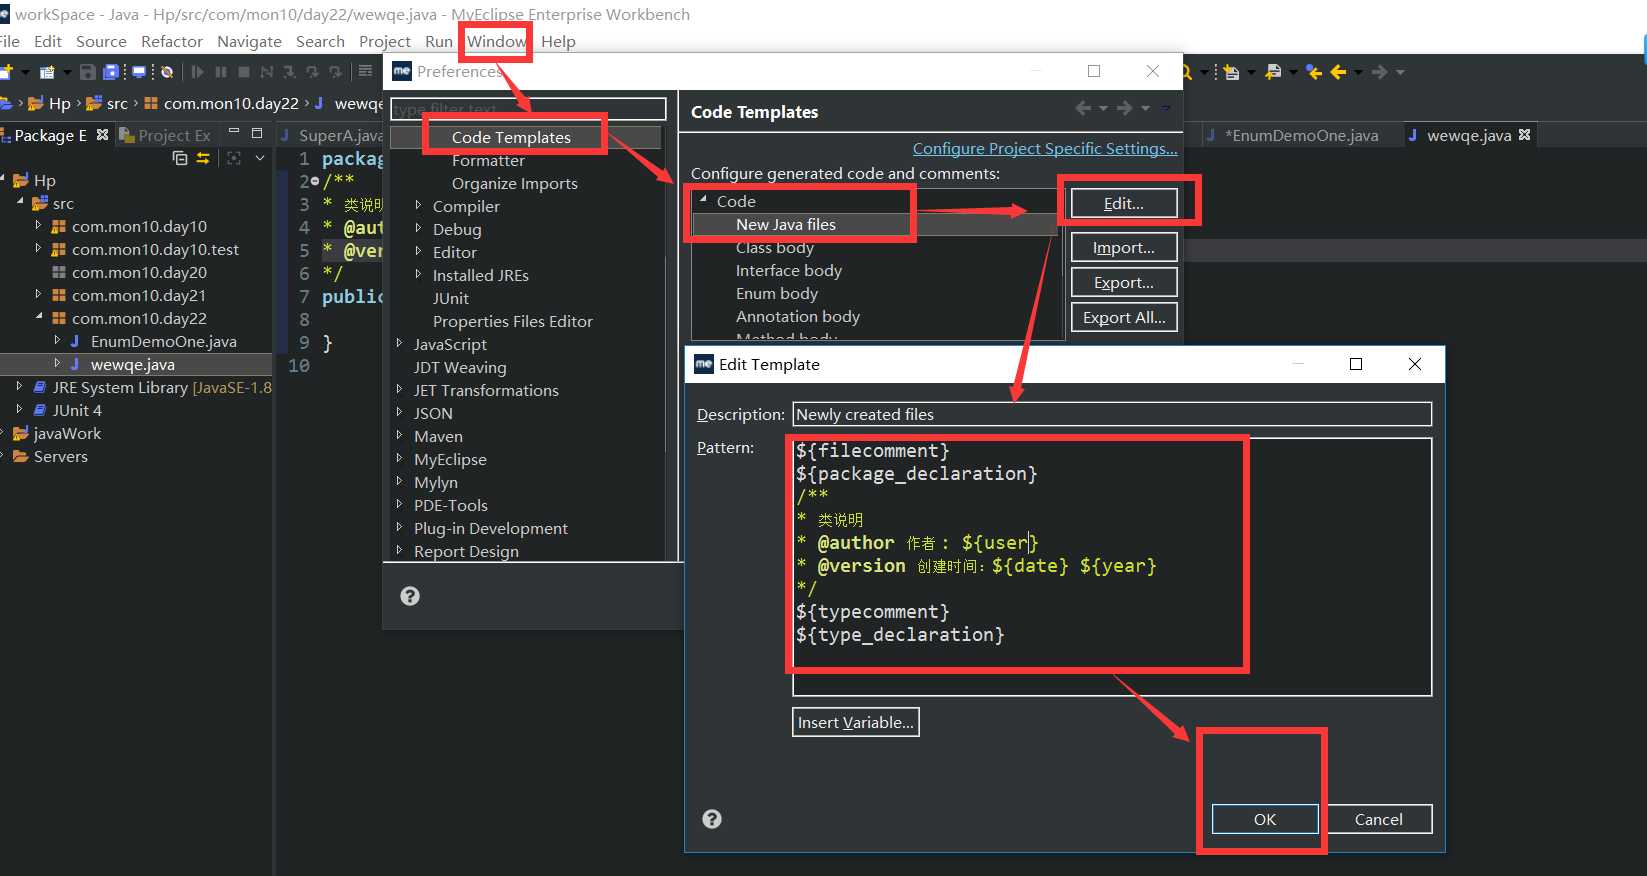Toggle Link with Editor in Package Explorer

pos(203,158)
